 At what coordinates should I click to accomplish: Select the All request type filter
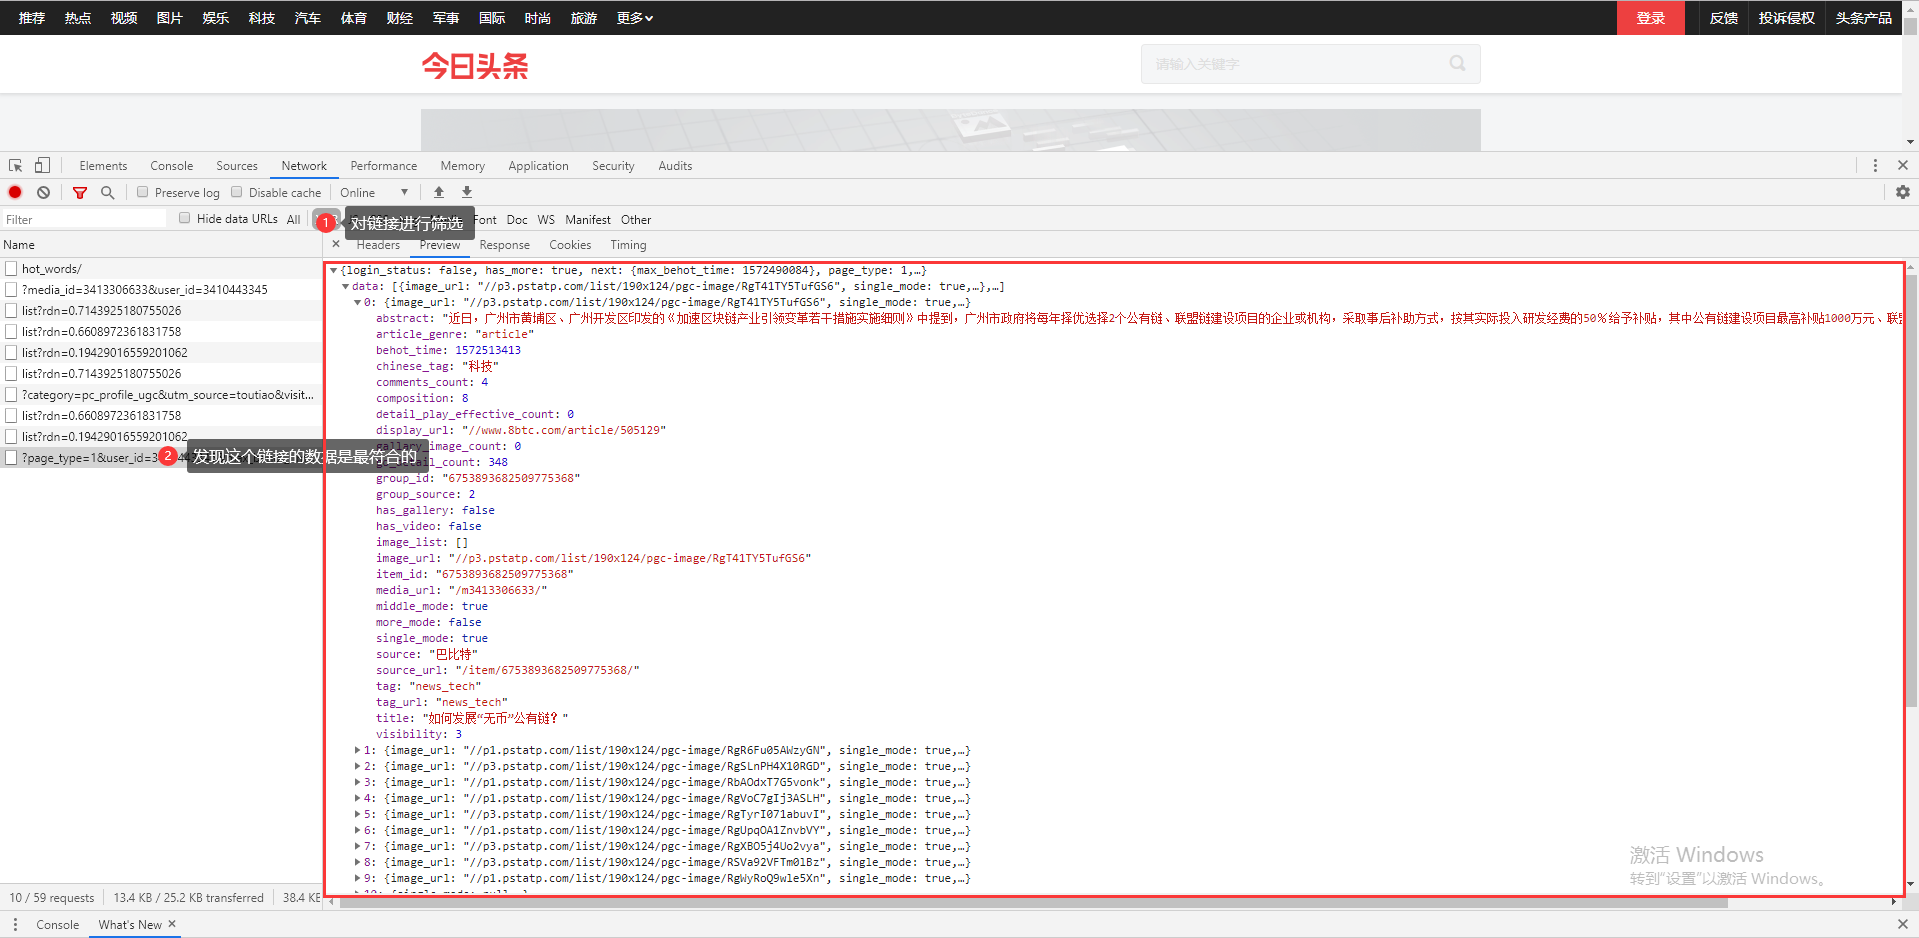293,219
